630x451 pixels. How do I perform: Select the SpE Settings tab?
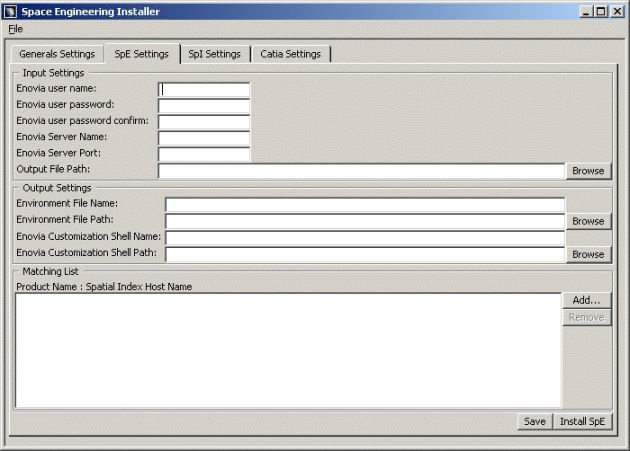coord(141,54)
